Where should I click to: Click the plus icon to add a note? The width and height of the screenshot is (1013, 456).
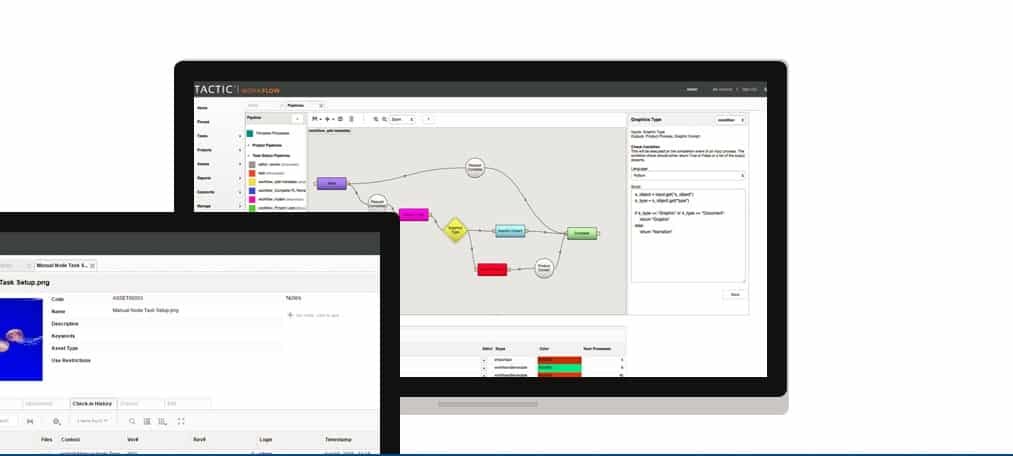290,315
